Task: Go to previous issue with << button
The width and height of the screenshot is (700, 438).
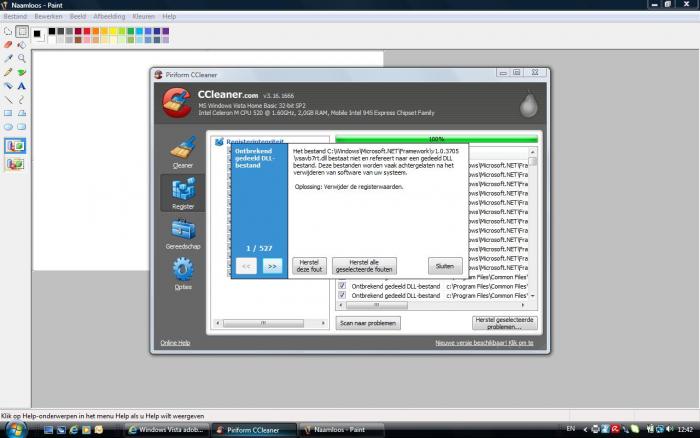Action: pyautogui.click(x=246, y=266)
